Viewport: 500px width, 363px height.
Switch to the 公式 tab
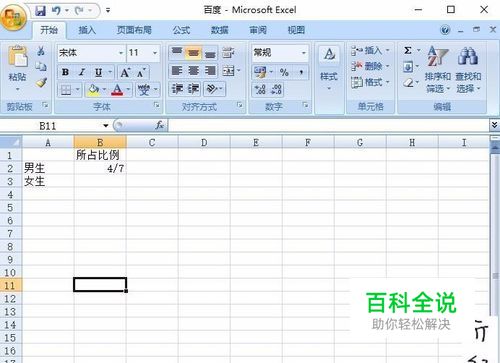point(181,30)
